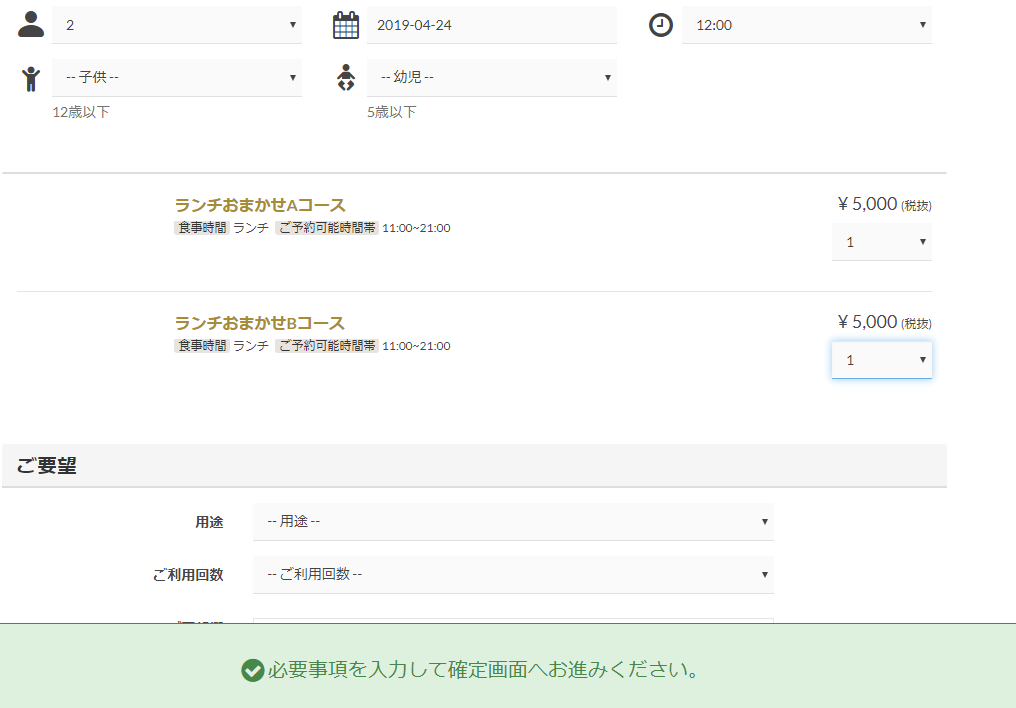Open the 子供 children count dropdown
1016x708 pixels.
point(177,78)
